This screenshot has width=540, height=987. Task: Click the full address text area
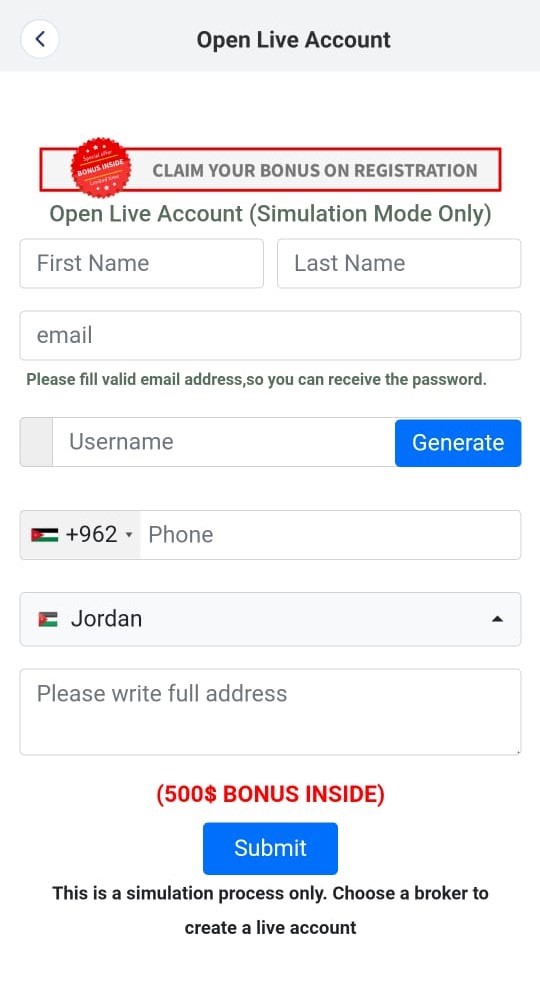(x=271, y=712)
